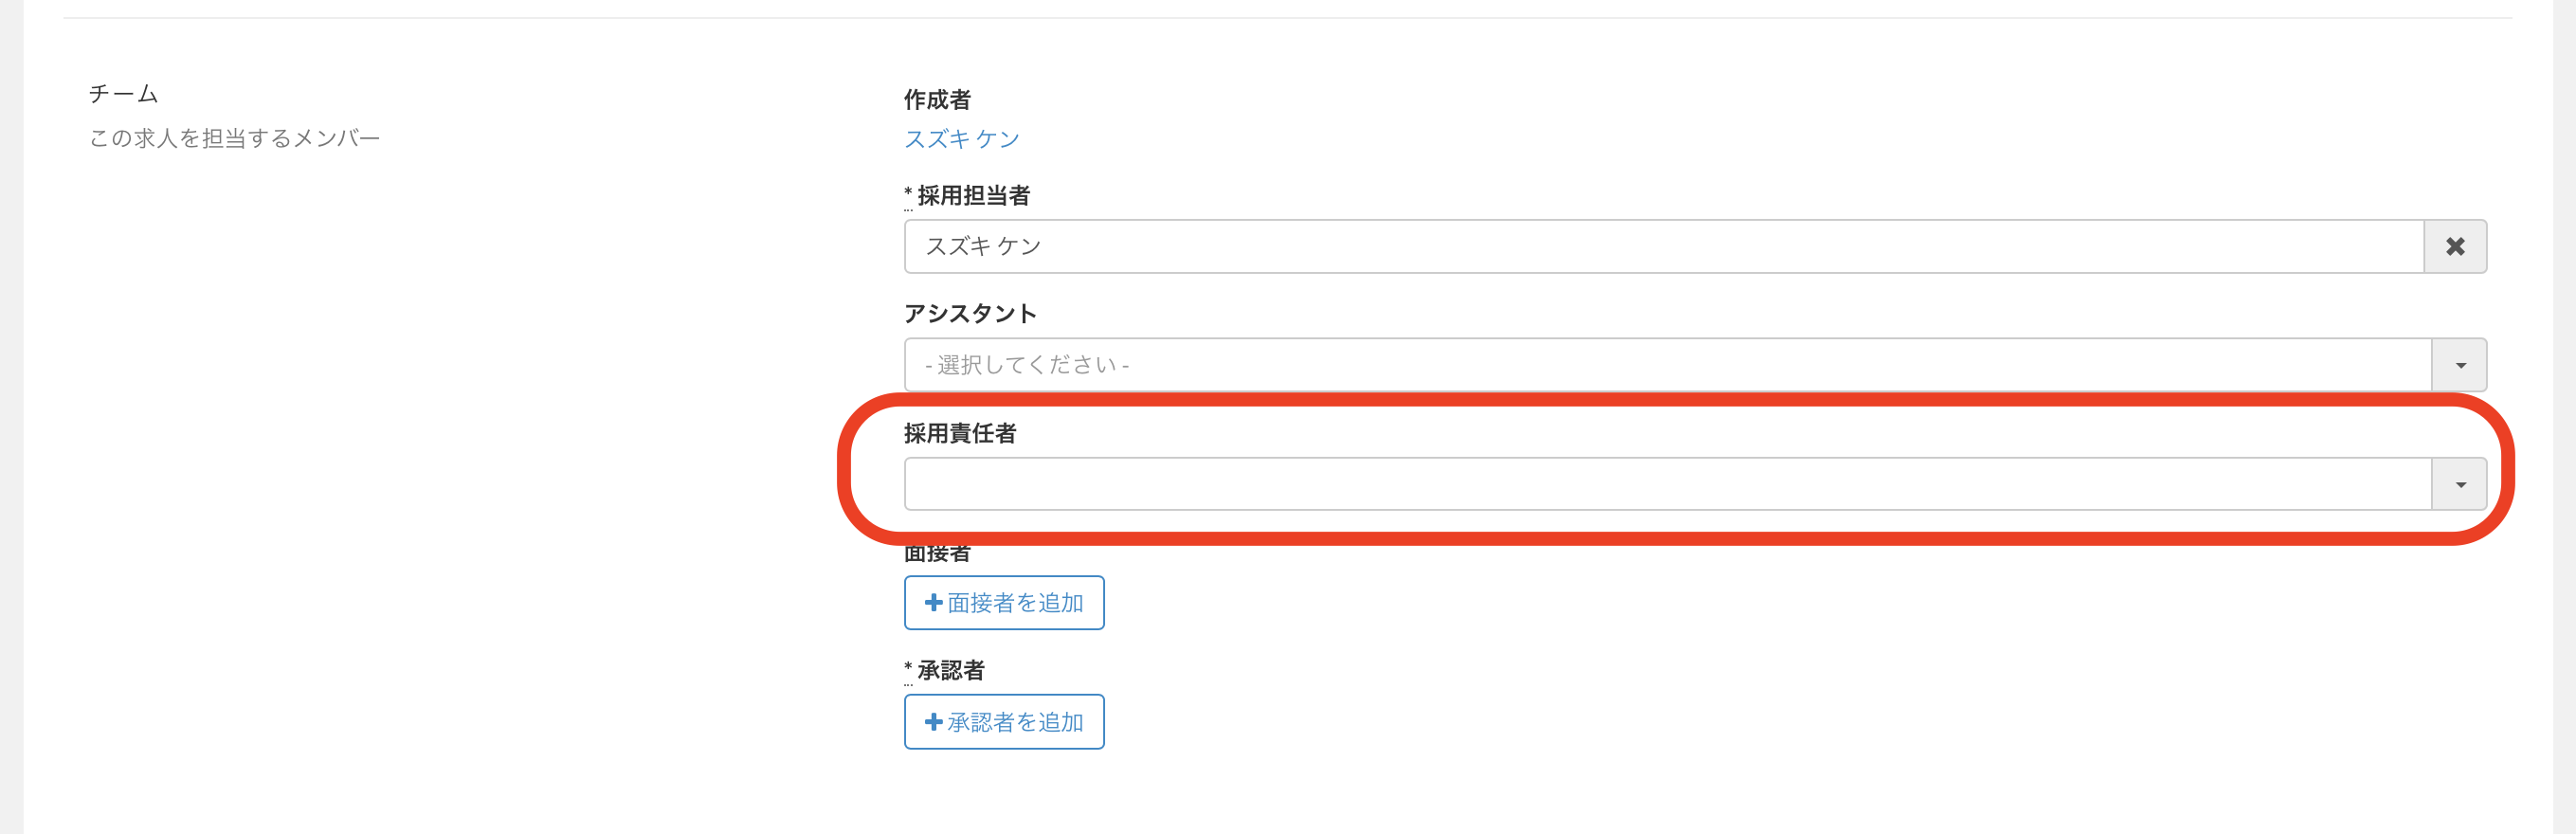This screenshot has width=2576, height=834.
Task: Click the required asterisk beside 採用担当者
Action: (x=908, y=193)
